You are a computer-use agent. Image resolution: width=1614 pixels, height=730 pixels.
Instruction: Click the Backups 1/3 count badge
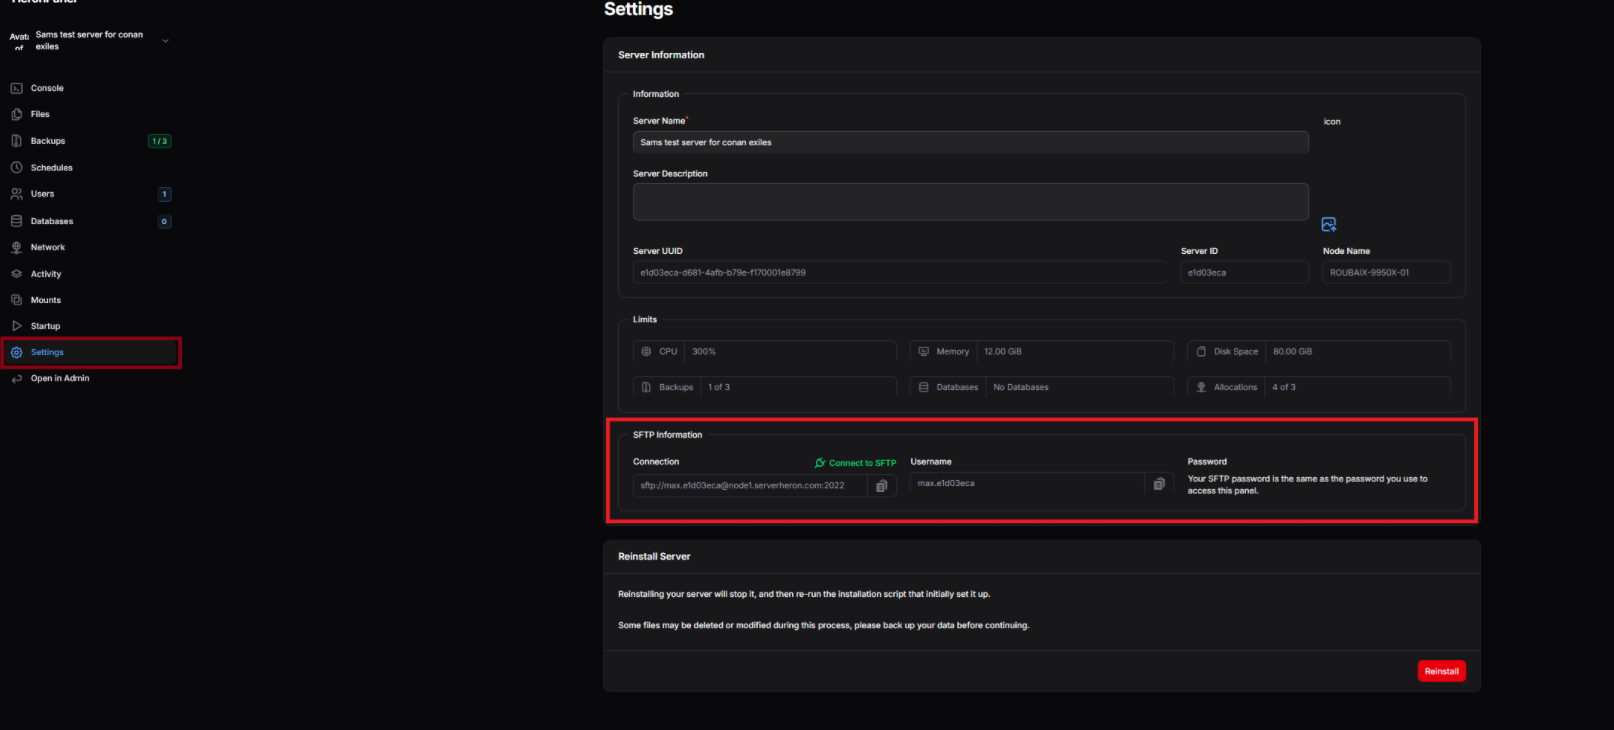pyautogui.click(x=159, y=141)
